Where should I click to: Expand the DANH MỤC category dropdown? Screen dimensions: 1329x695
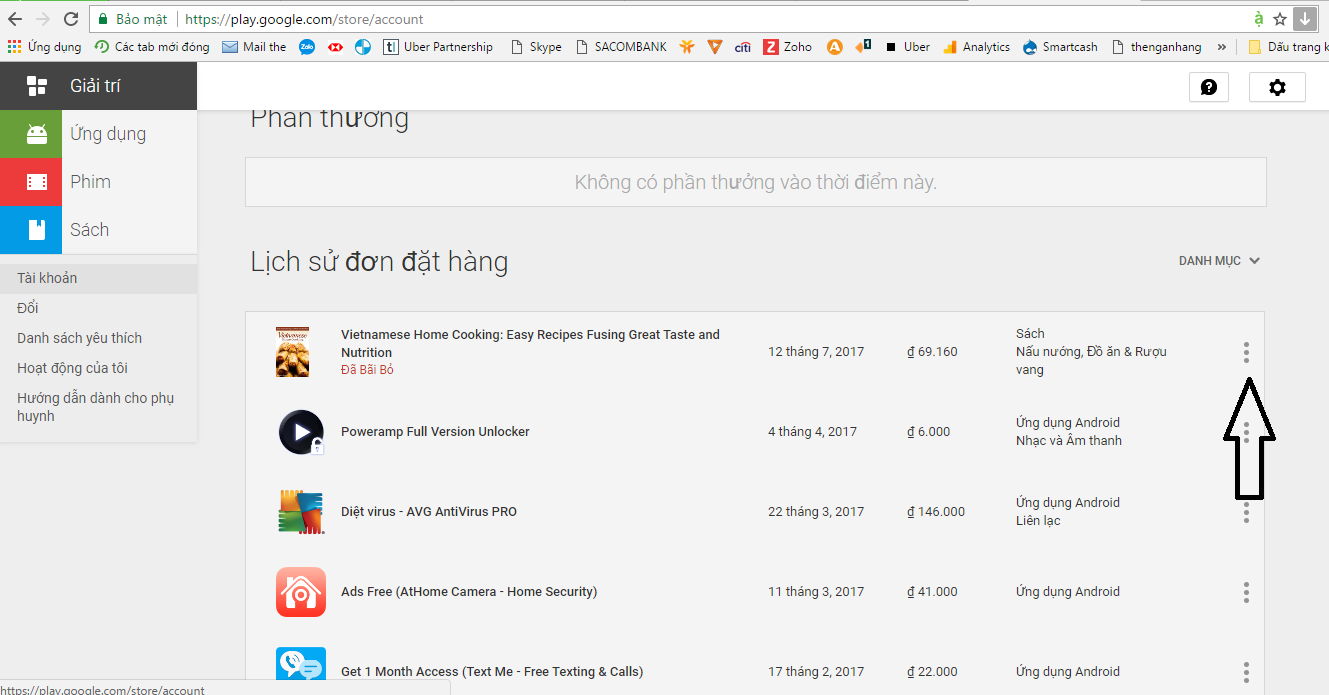(1219, 261)
